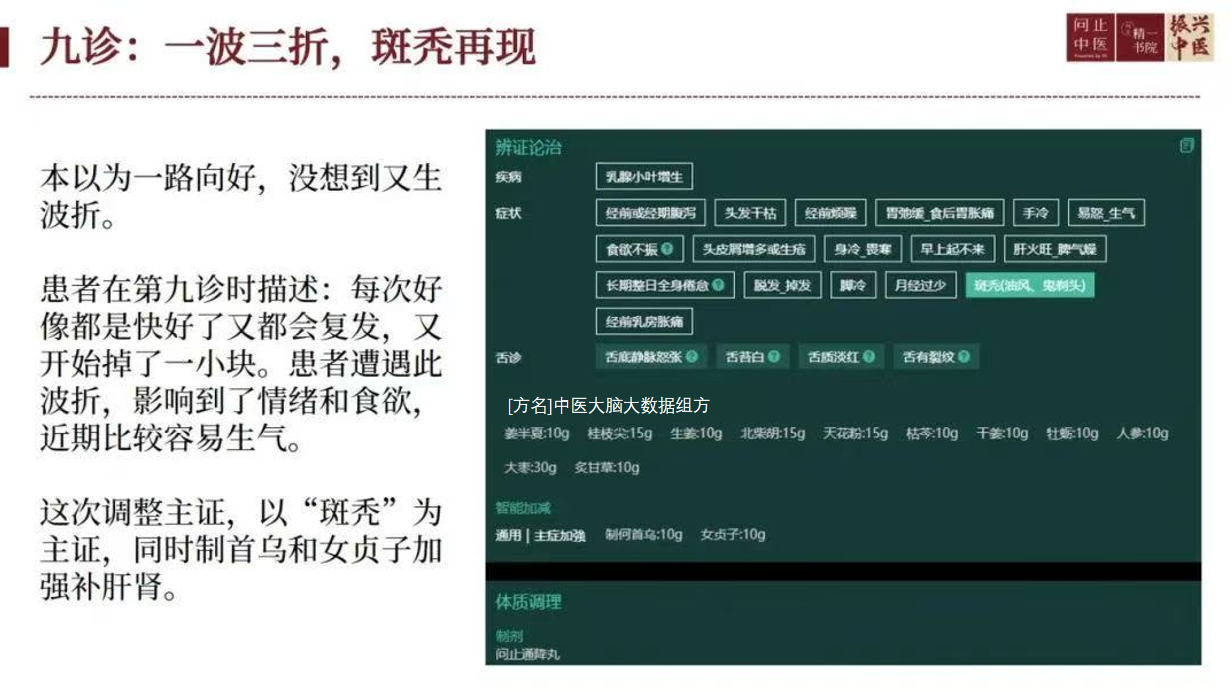Select the 易怒_生气 symptom tag
The width and height of the screenshot is (1232, 694).
coord(1106,213)
